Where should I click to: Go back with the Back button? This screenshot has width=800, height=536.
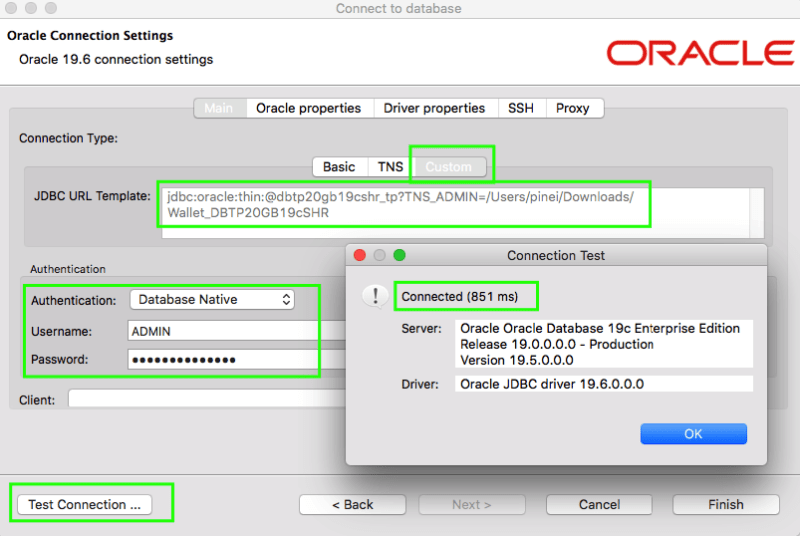(353, 504)
